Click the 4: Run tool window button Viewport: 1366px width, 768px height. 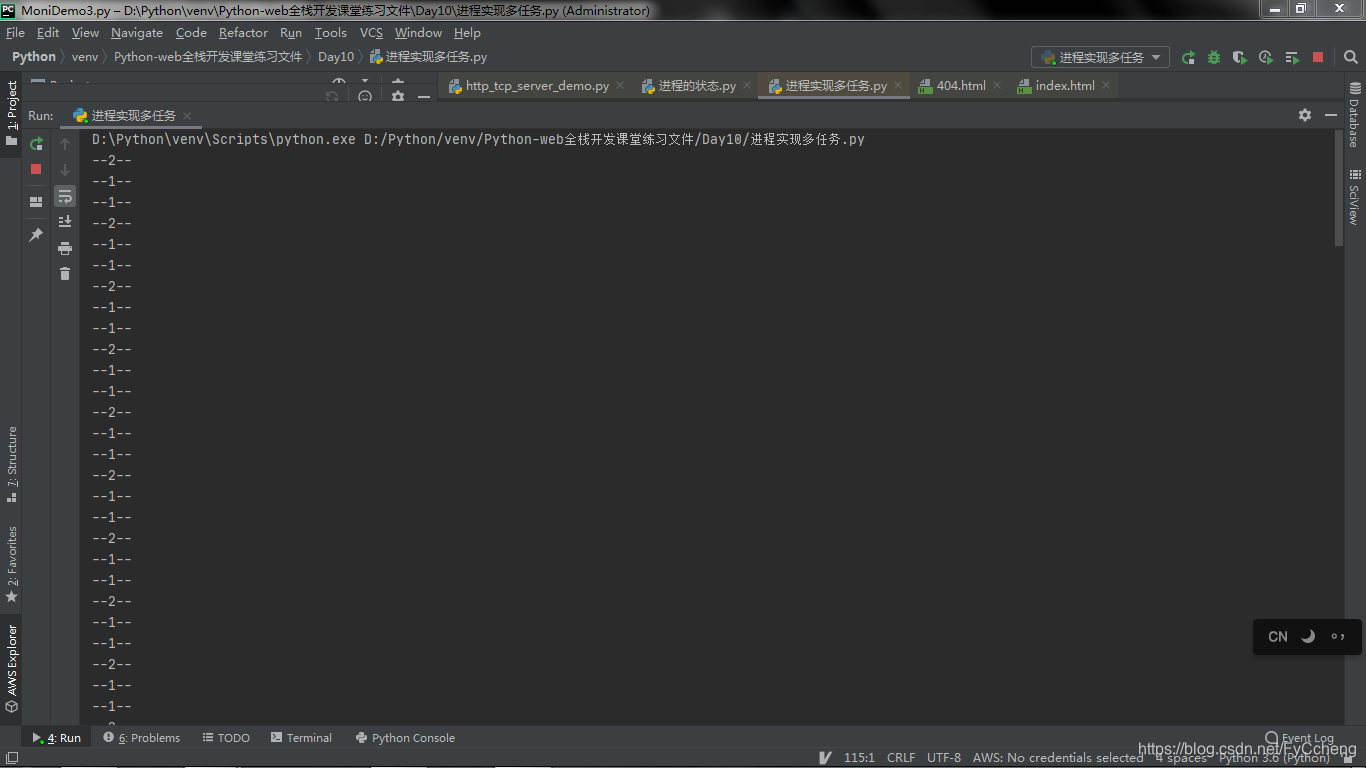coord(57,738)
